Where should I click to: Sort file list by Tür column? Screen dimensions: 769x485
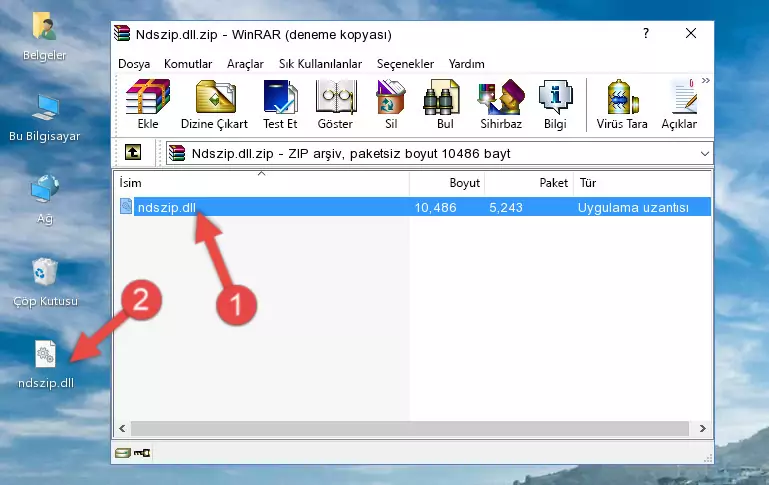pyautogui.click(x=642, y=183)
